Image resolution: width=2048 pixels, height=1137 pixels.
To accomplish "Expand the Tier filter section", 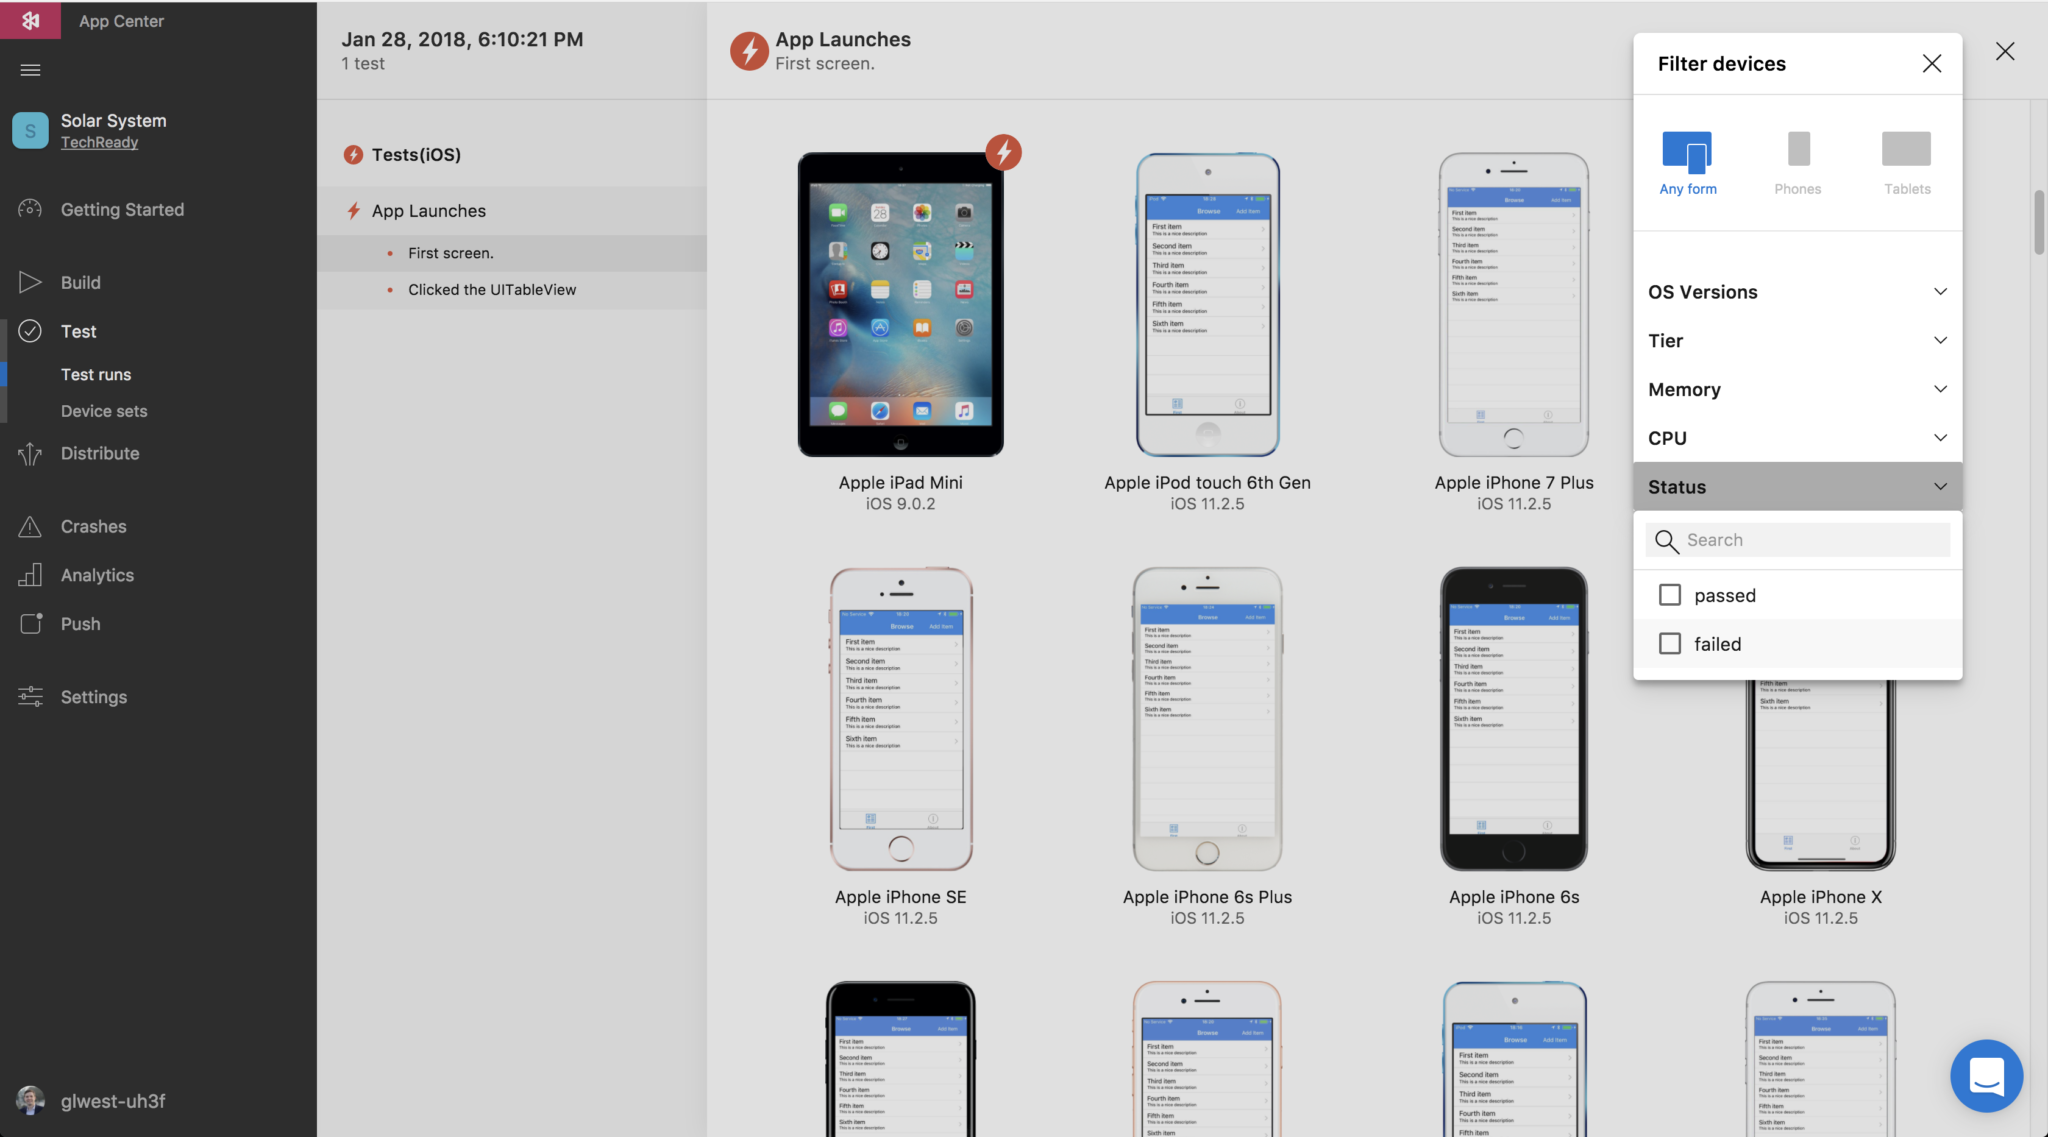I will 1797,340.
